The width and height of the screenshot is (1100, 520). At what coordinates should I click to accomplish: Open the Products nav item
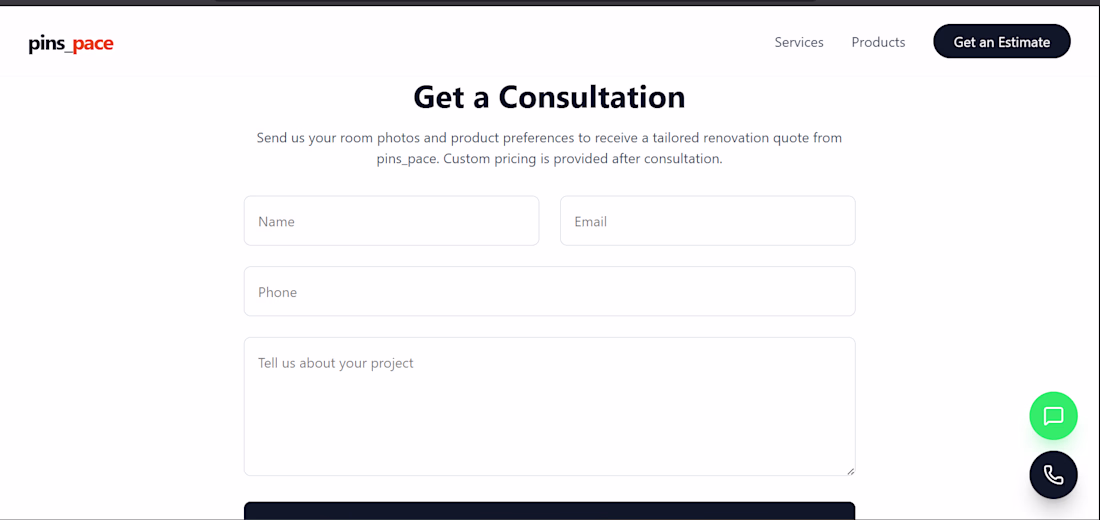(878, 42)
